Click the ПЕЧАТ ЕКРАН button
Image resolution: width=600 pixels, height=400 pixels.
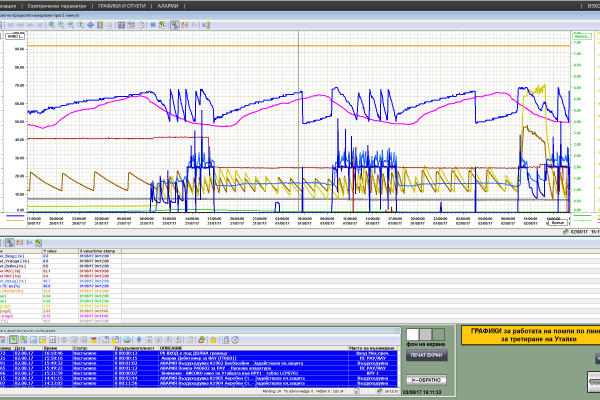coord(426,355)
